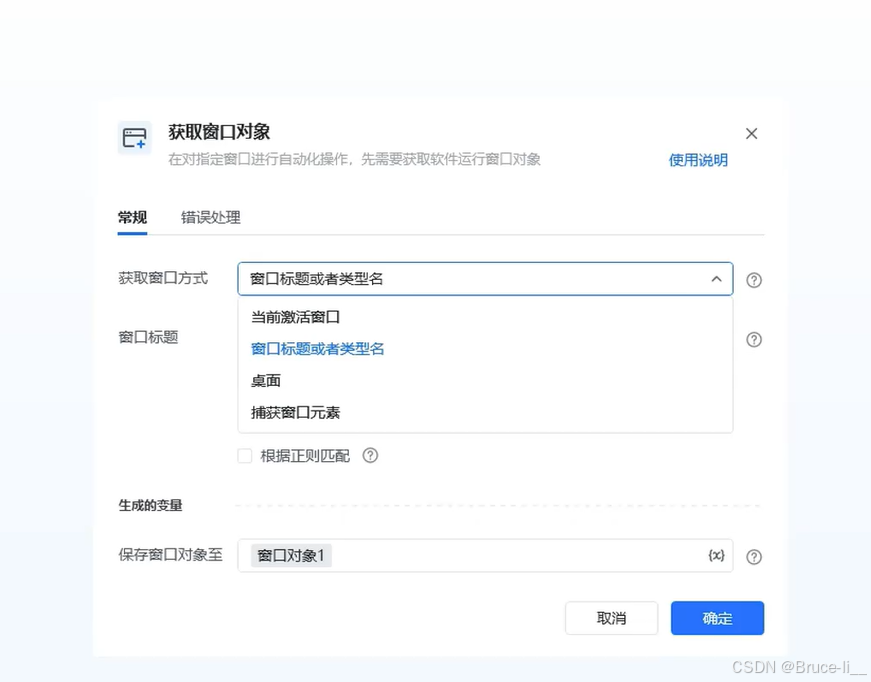Click the 获取窗口对象 window icon in header

[134, 138]
